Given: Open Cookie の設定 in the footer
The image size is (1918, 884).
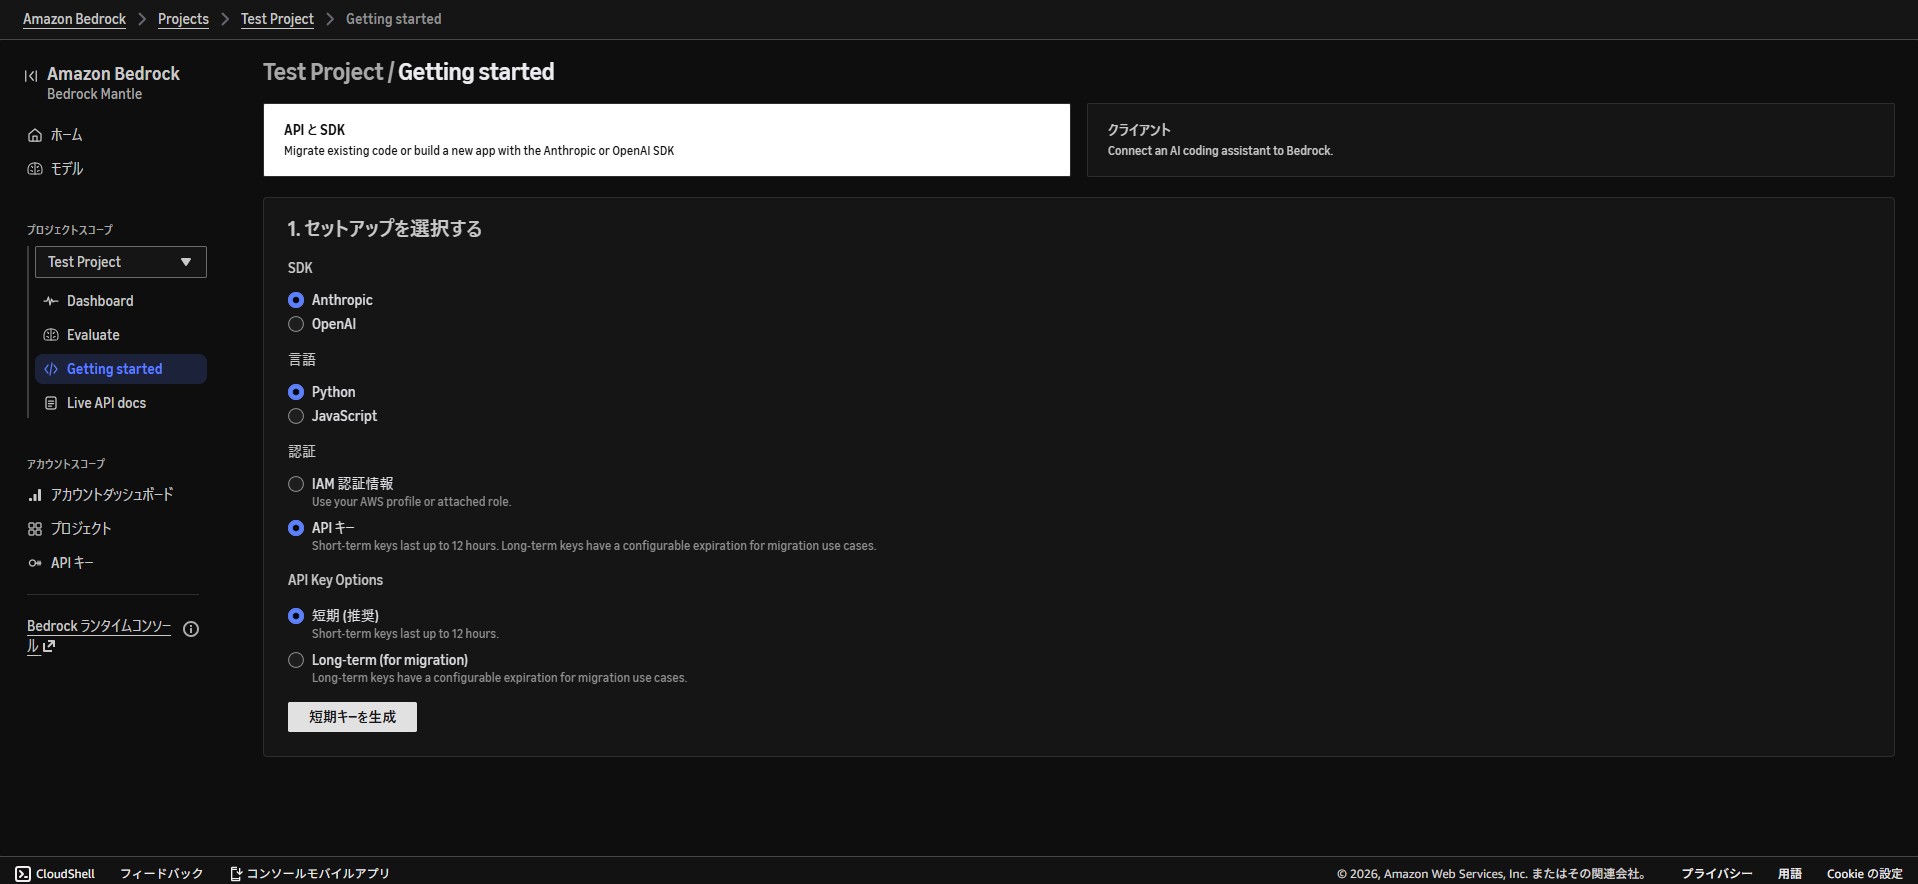Looking at the screenshot, I should 1864,874.
